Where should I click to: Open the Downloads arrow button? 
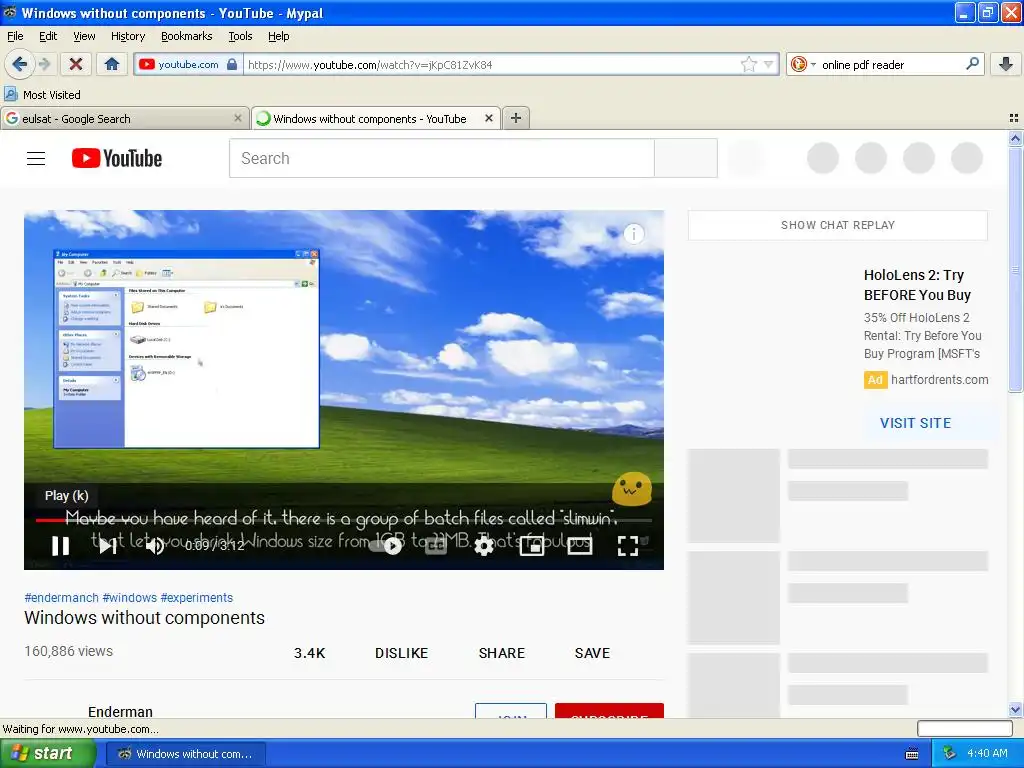tap(1006, 64)
